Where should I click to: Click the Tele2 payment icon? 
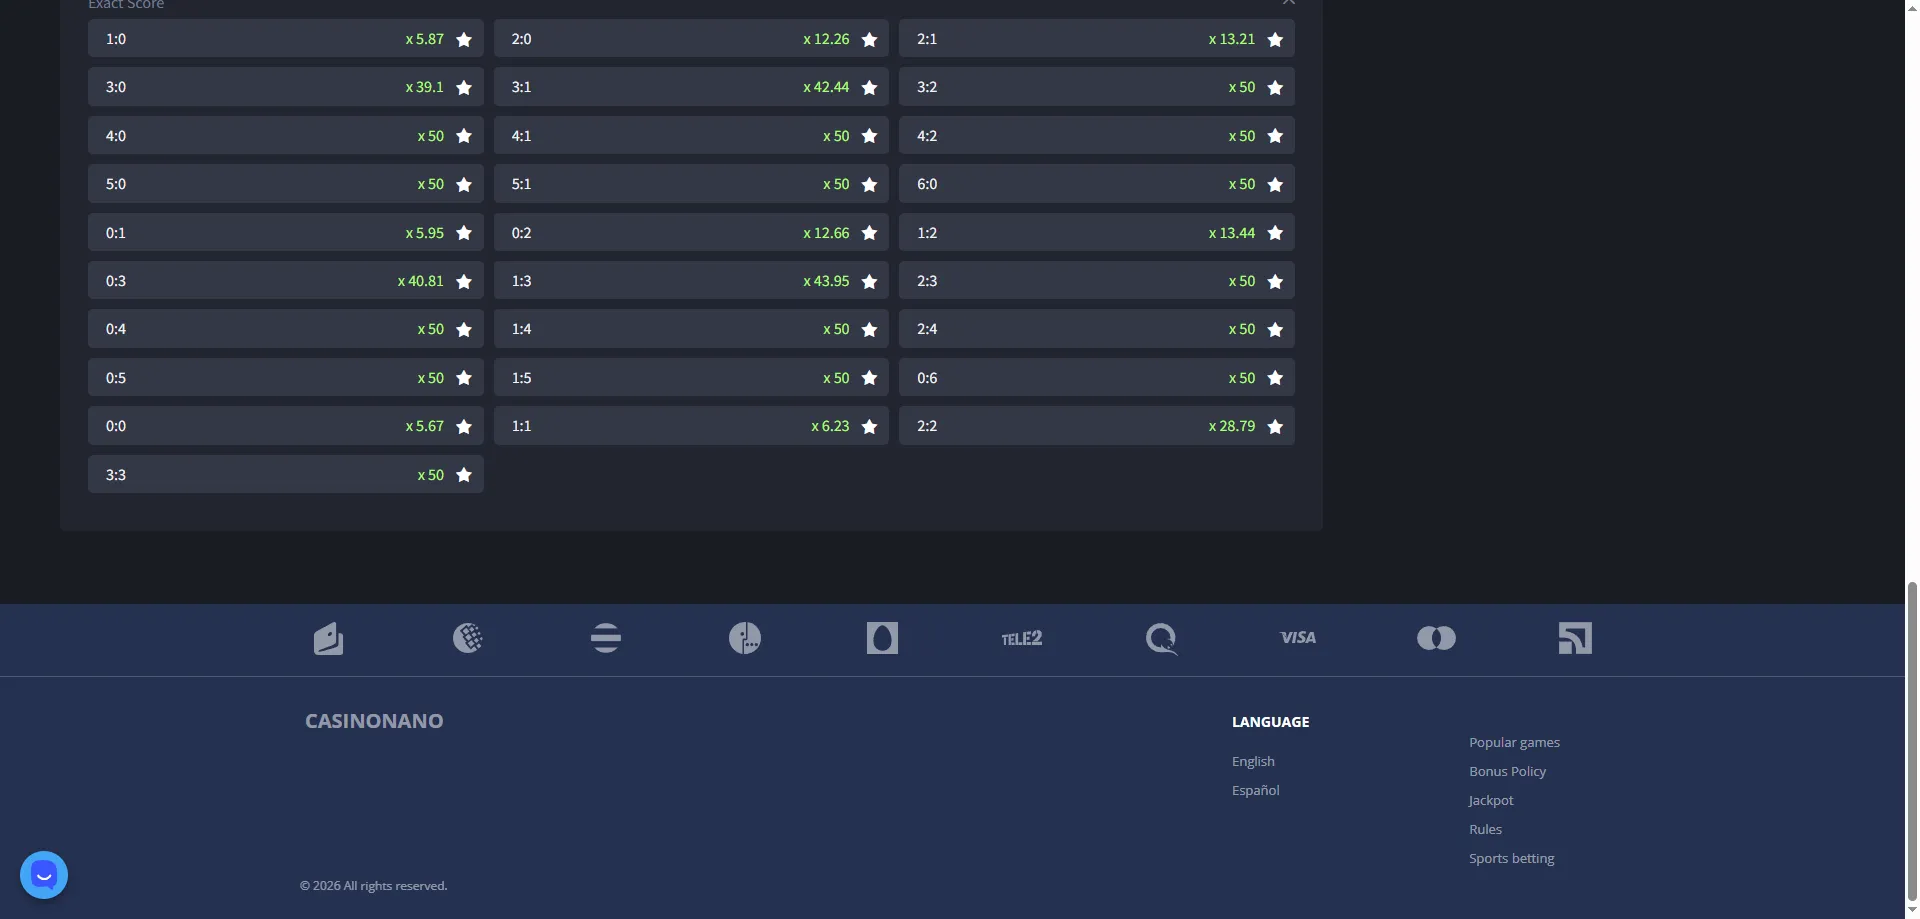(1022, 638)
